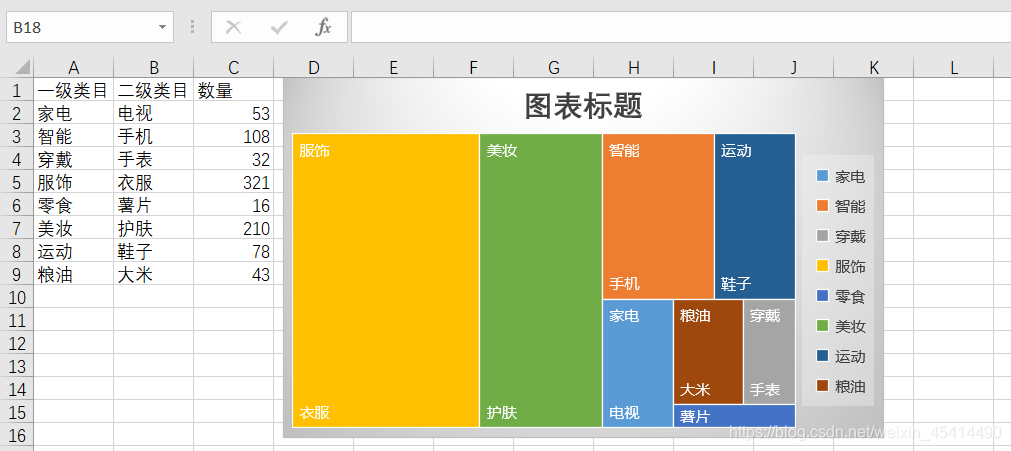1011x451 pixels.
Task: Click the cell with value 210
Action: coord(233,228)
